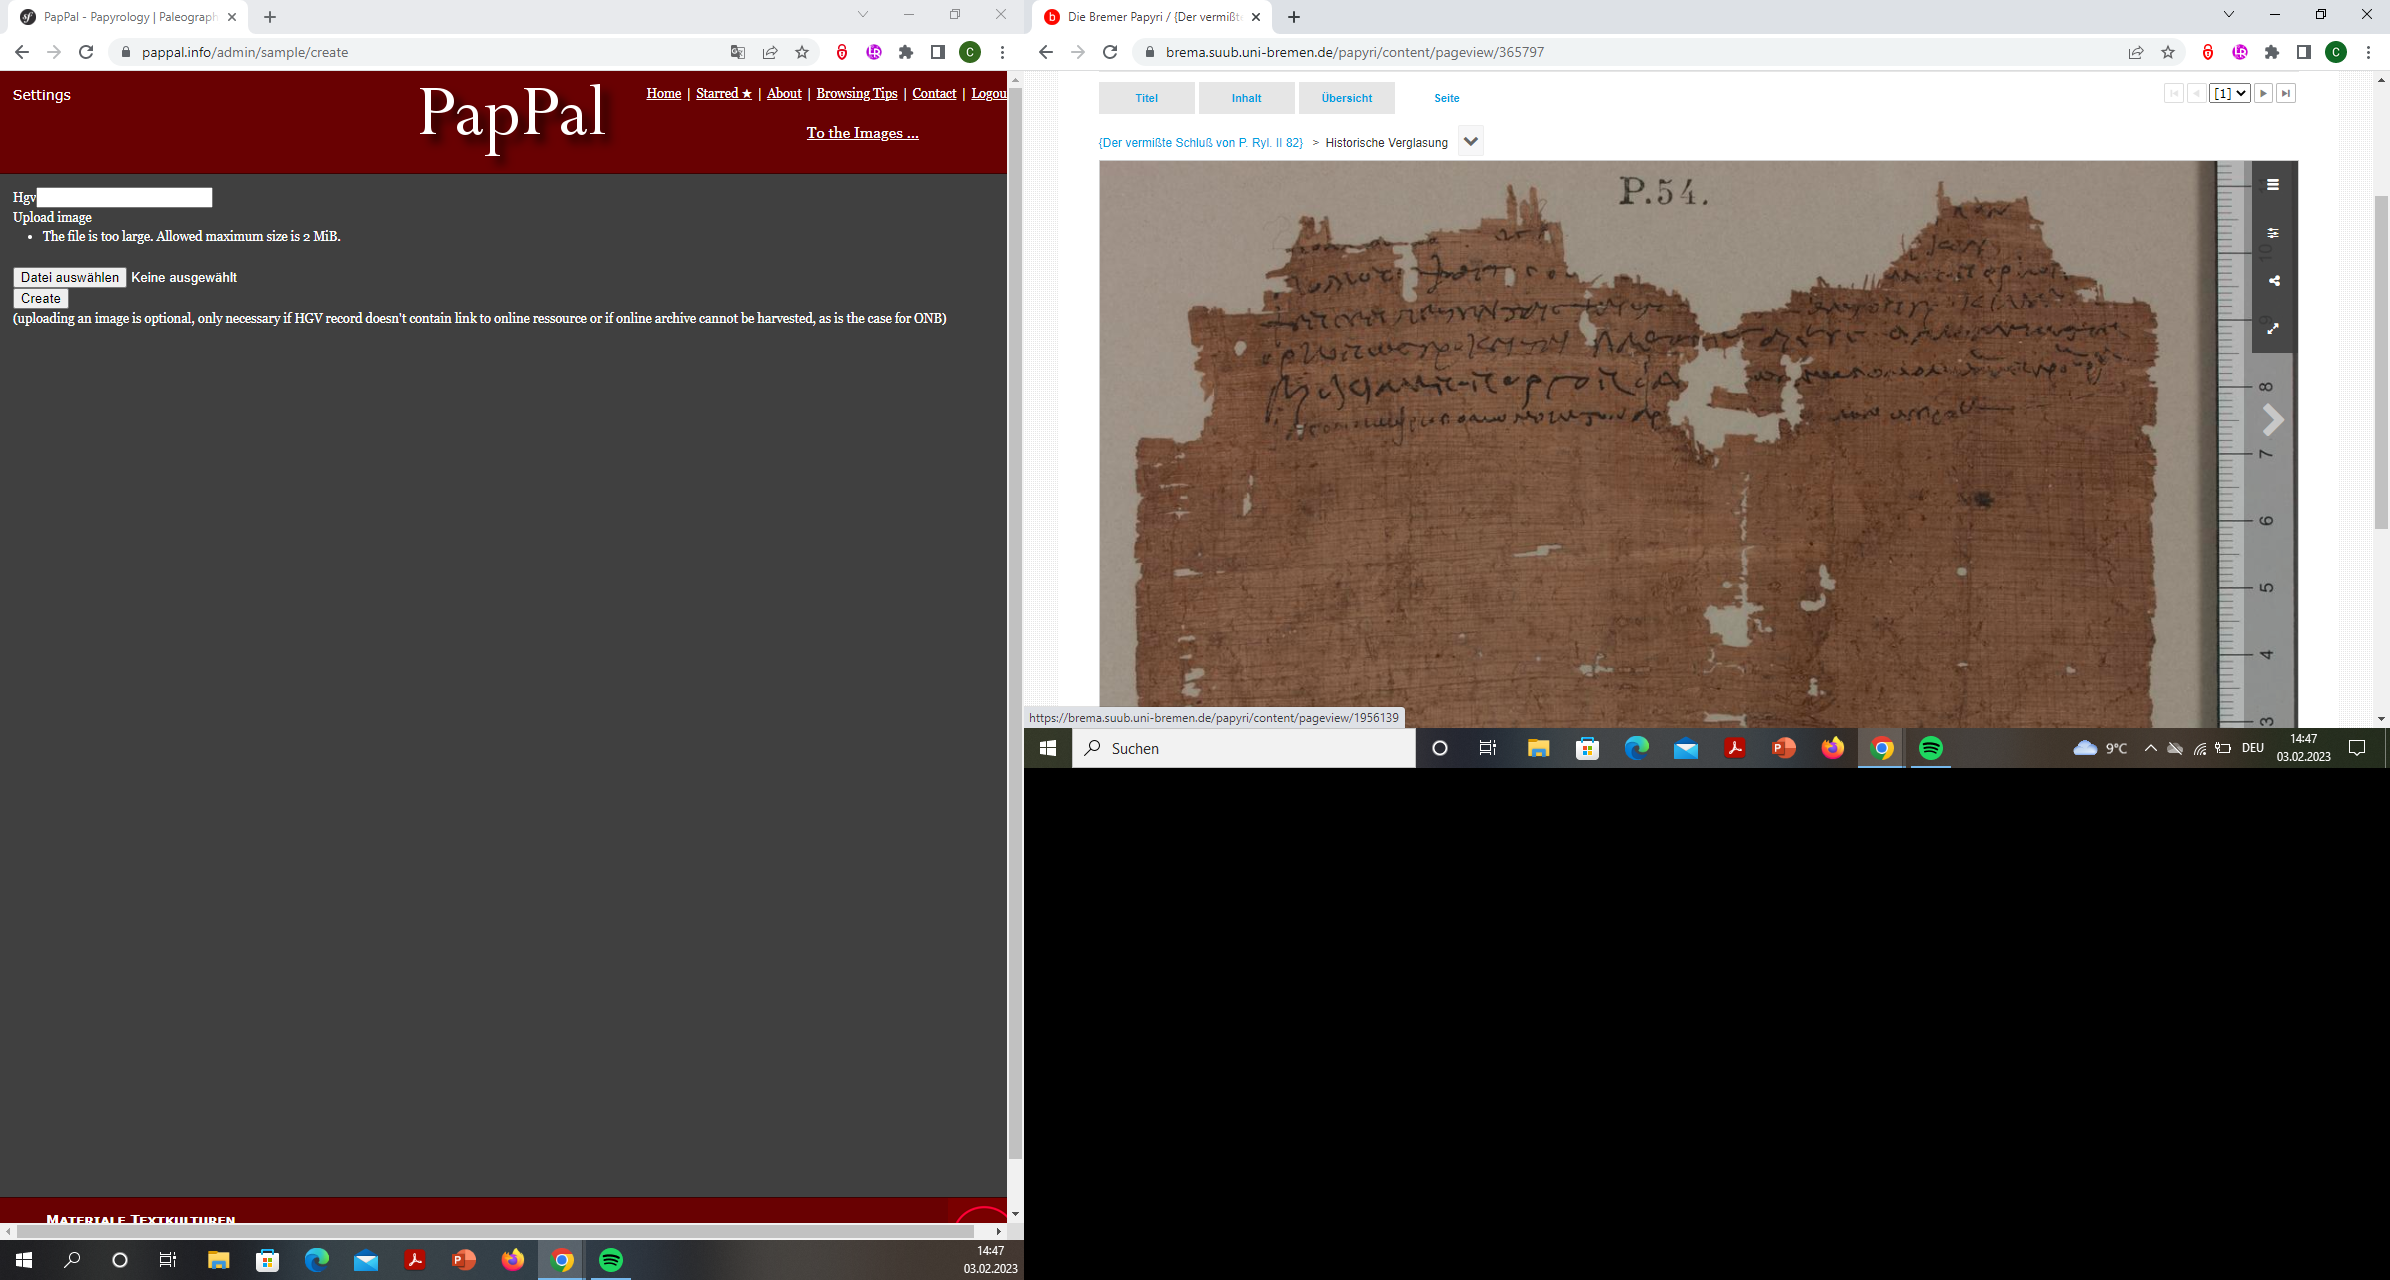The image size is (2390, 1280).
Task: Share PapPal page via address bar icon
Action: [x=770, y=52]
